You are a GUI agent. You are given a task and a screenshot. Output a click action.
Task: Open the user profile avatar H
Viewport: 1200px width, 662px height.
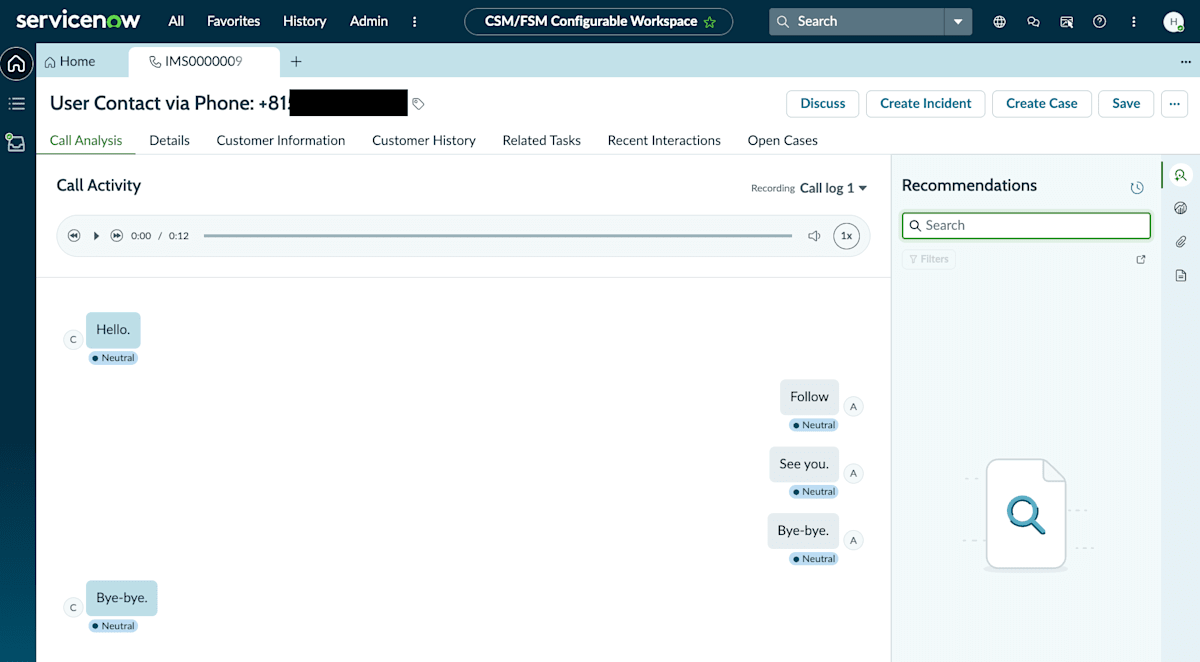click(1174, 21)
